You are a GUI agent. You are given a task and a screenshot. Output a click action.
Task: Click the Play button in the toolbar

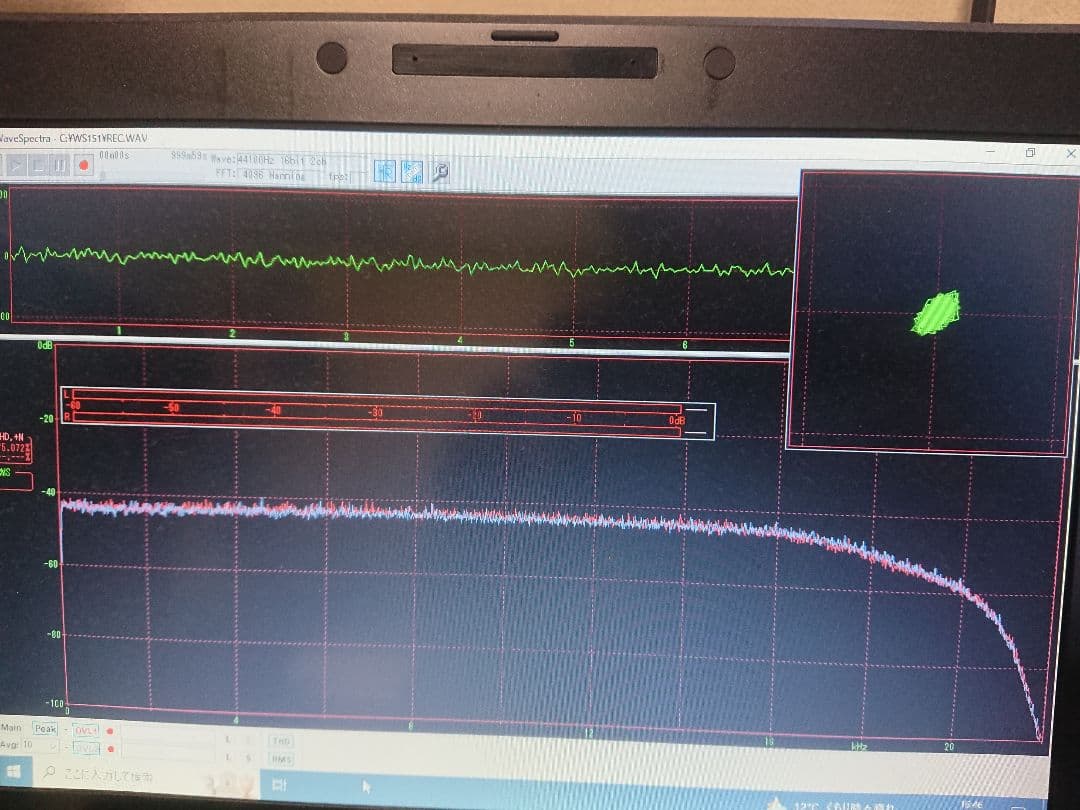click(17, 164)
